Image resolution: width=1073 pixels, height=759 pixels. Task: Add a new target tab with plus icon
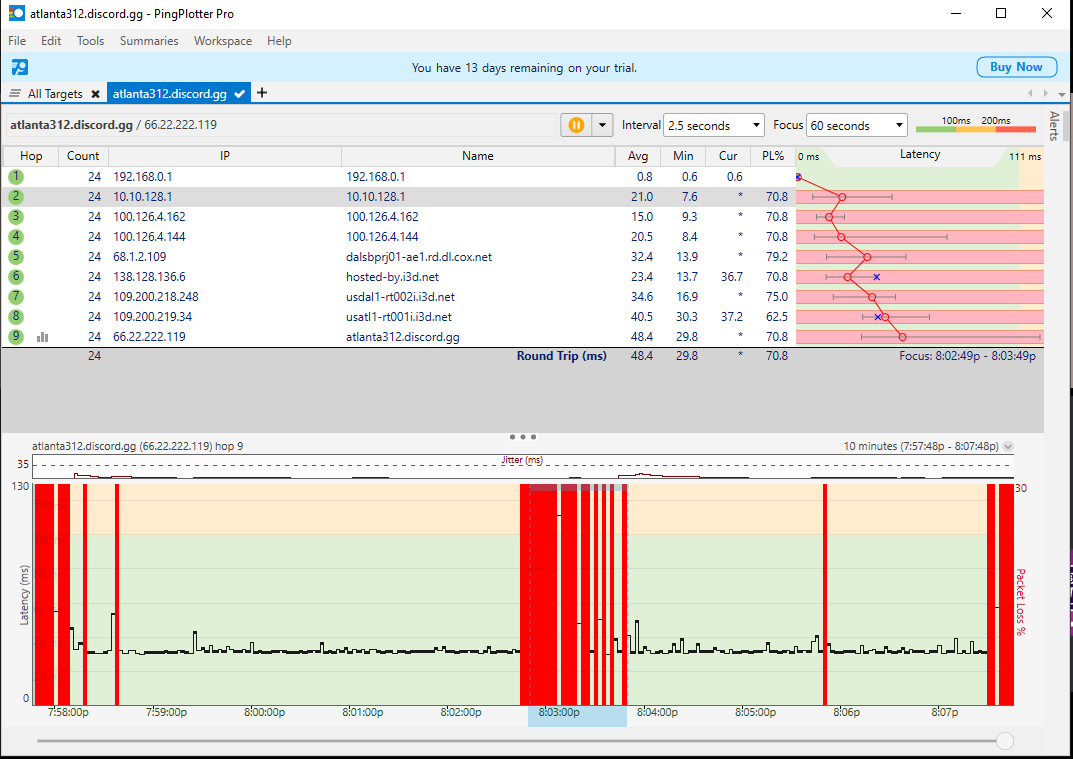pyautogui.click(x=262, y=93)
